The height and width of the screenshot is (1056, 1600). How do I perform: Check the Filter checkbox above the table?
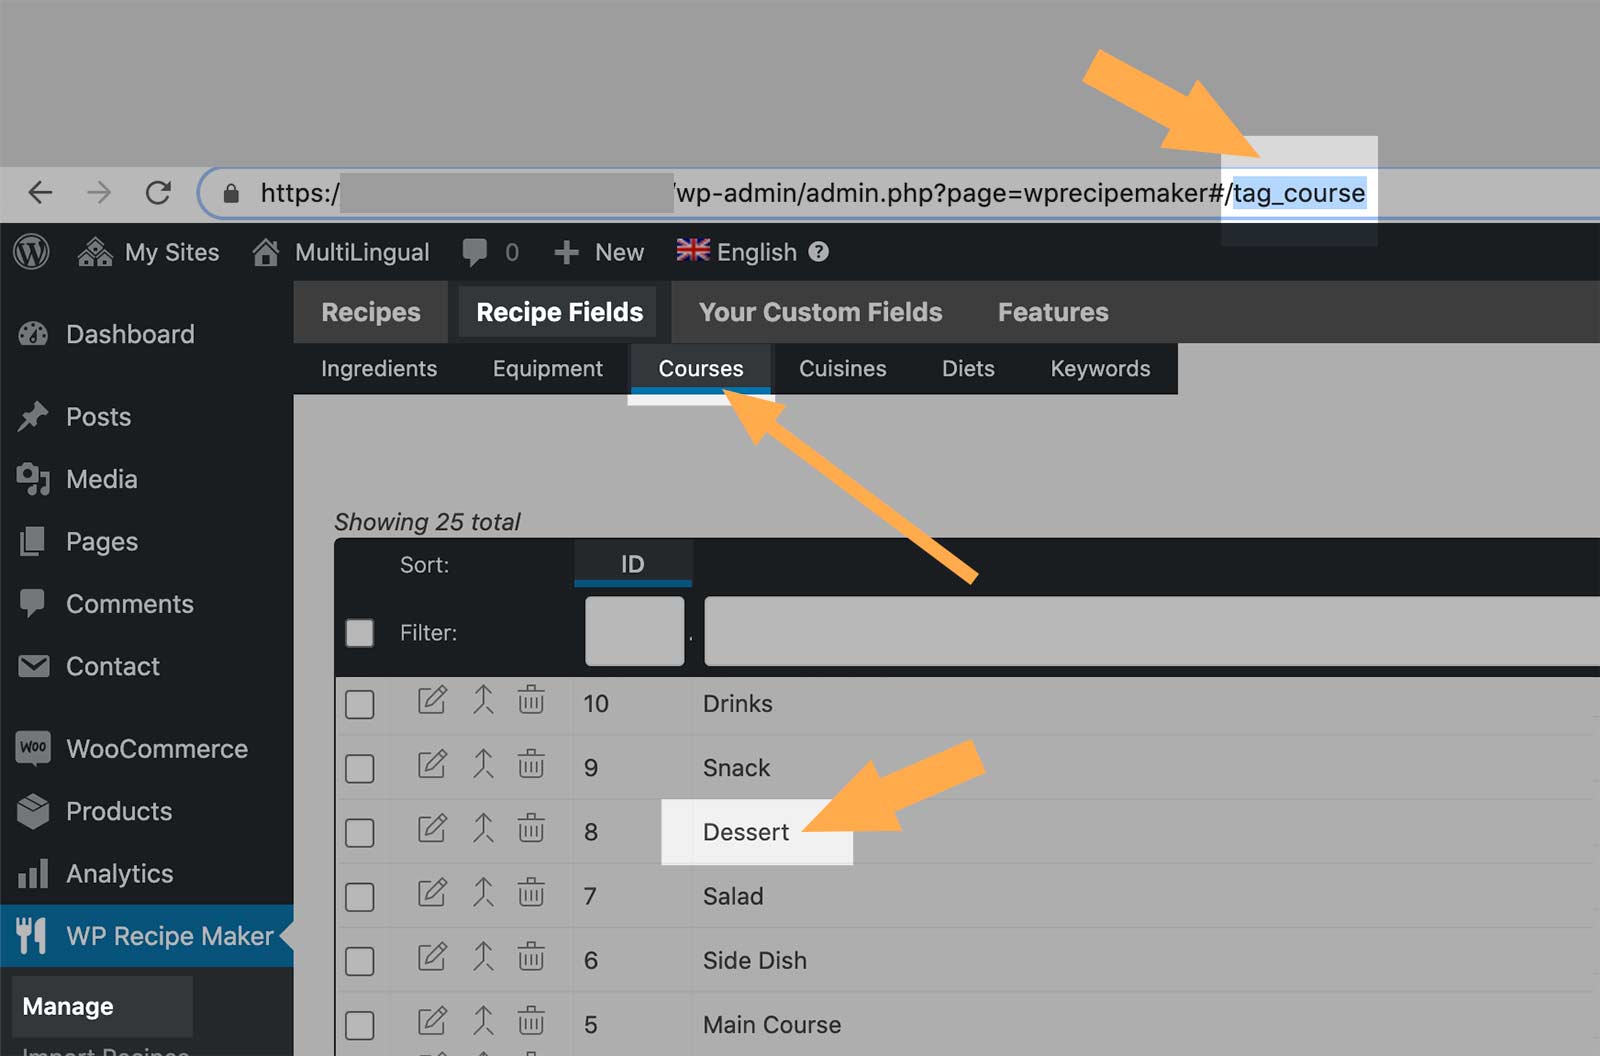pos(359,632)
